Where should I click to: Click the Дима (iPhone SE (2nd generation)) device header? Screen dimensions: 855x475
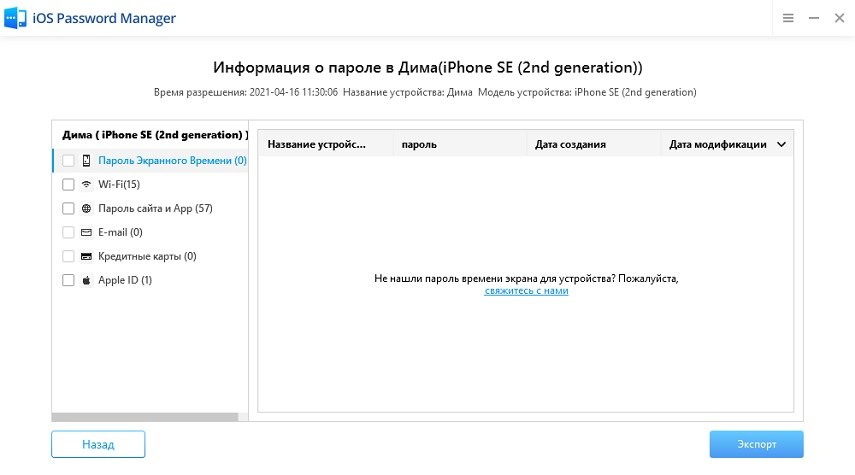pos(155,135)
